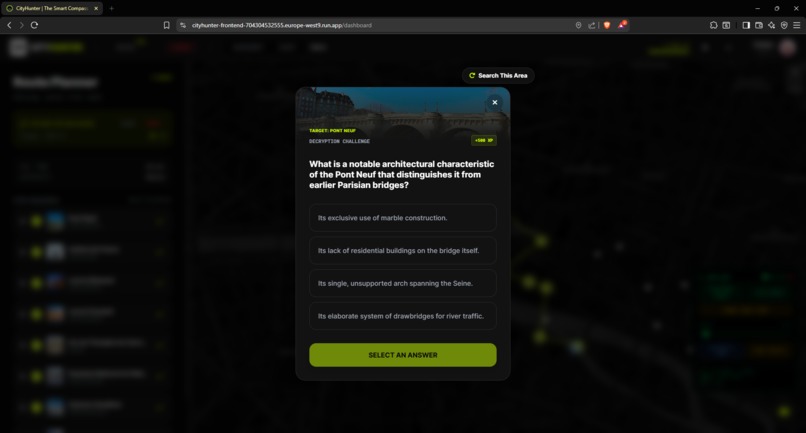Screen dimensions: 806x433
Task: Choose answer about lack of residential buildings
Action: tap(402, 250)
